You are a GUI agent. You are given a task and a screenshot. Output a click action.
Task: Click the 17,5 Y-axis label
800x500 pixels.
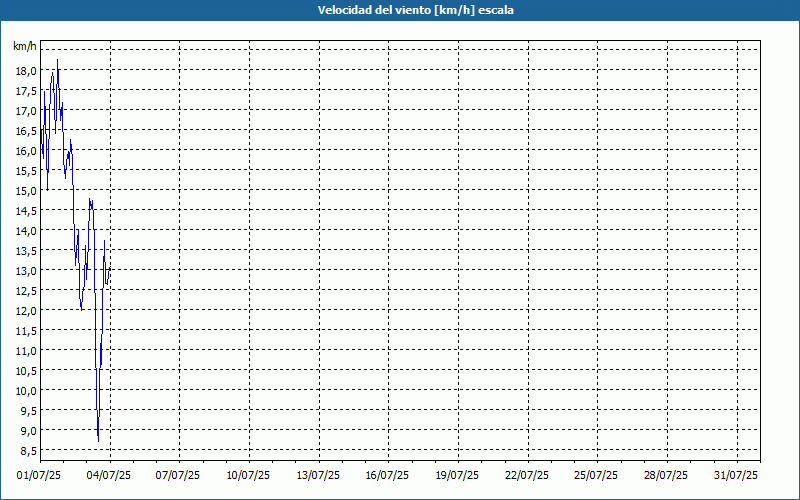pyautogui.click(x=26, y=91)
